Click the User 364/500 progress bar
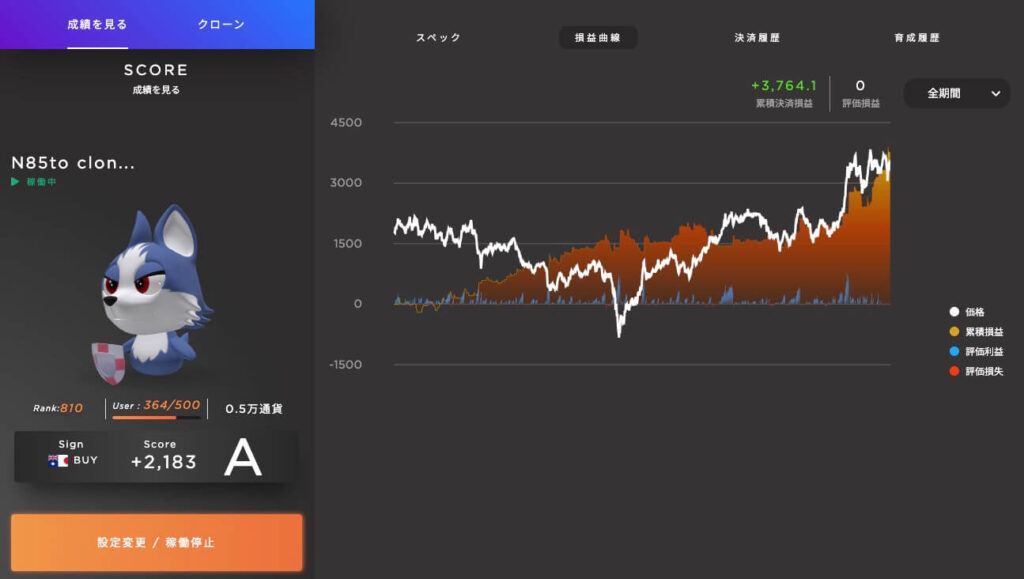This screenshot has height=579, width=1024. click(x=156, y=417)
